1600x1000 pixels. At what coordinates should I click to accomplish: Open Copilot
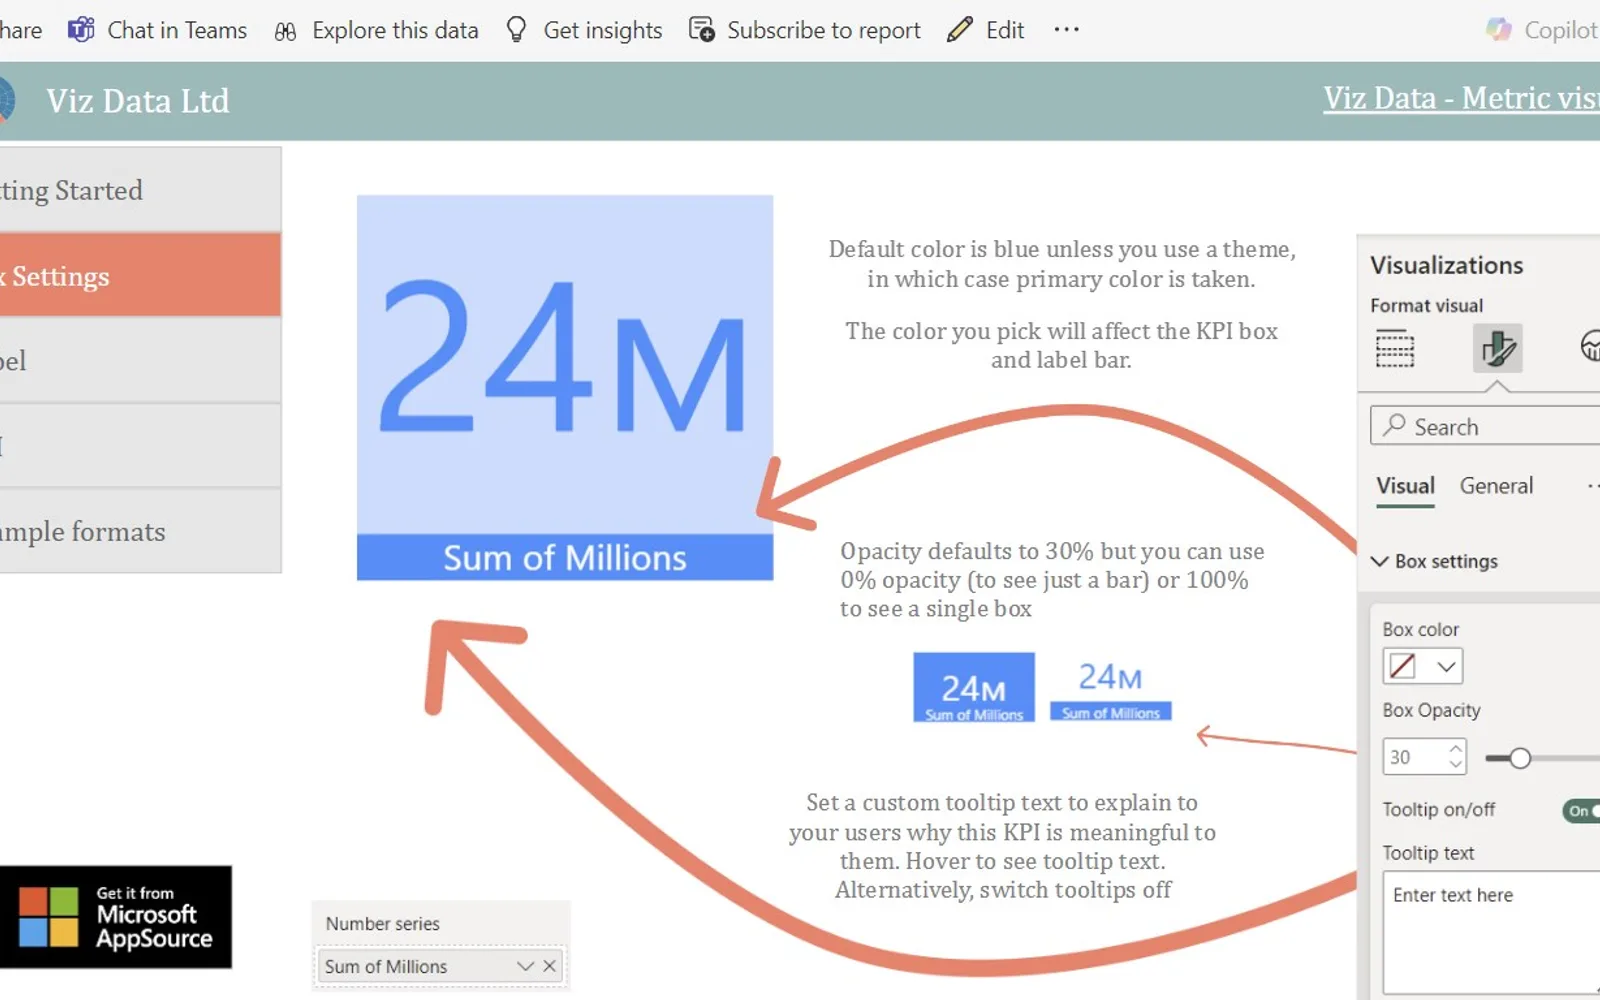(x=1542, y=30)
